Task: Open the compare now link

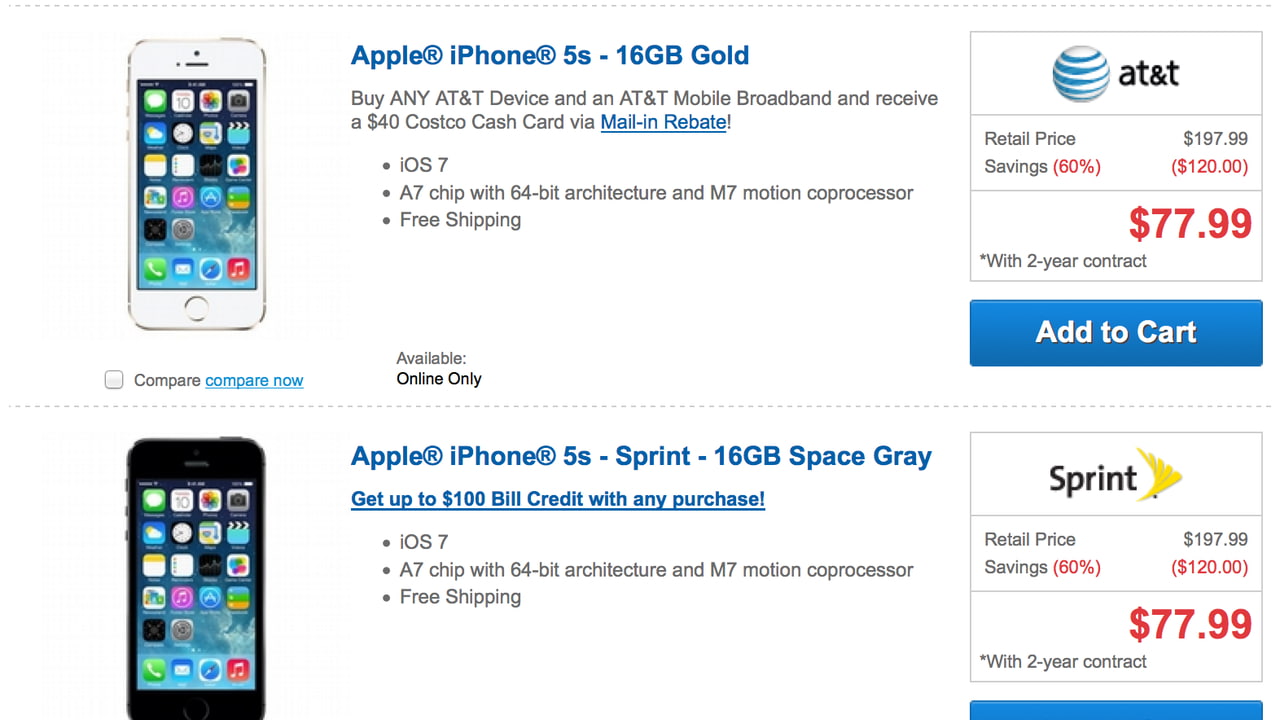Action: click(x=254, y=381)
